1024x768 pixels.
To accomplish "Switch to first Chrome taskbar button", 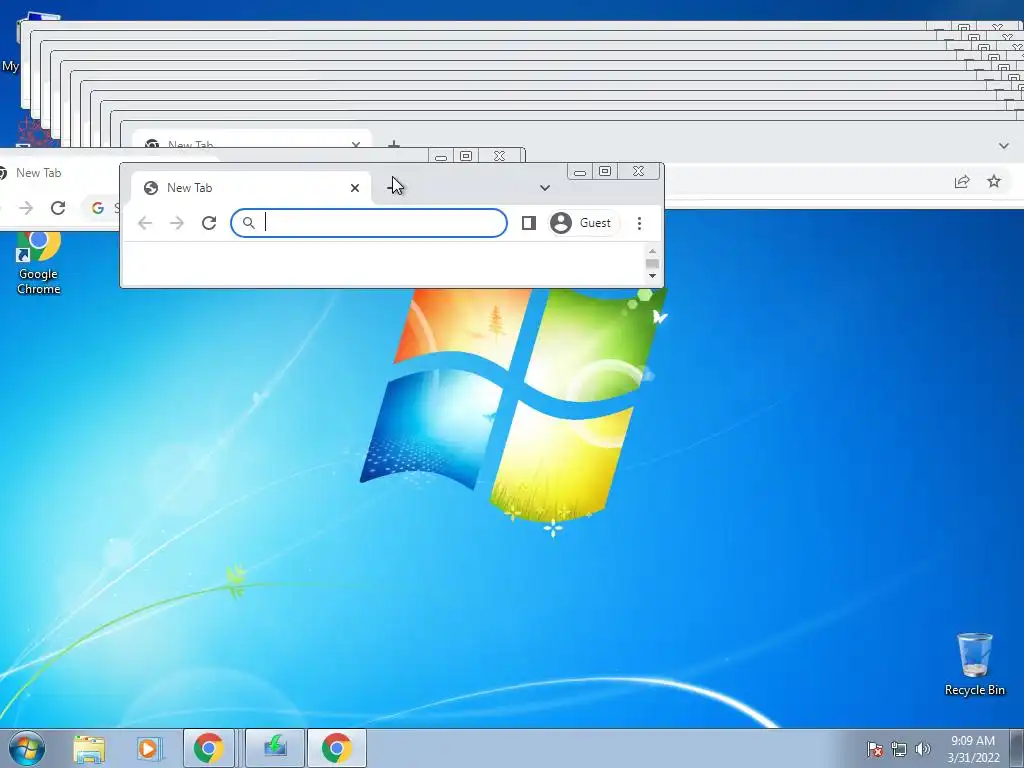I will pos(208,748).
